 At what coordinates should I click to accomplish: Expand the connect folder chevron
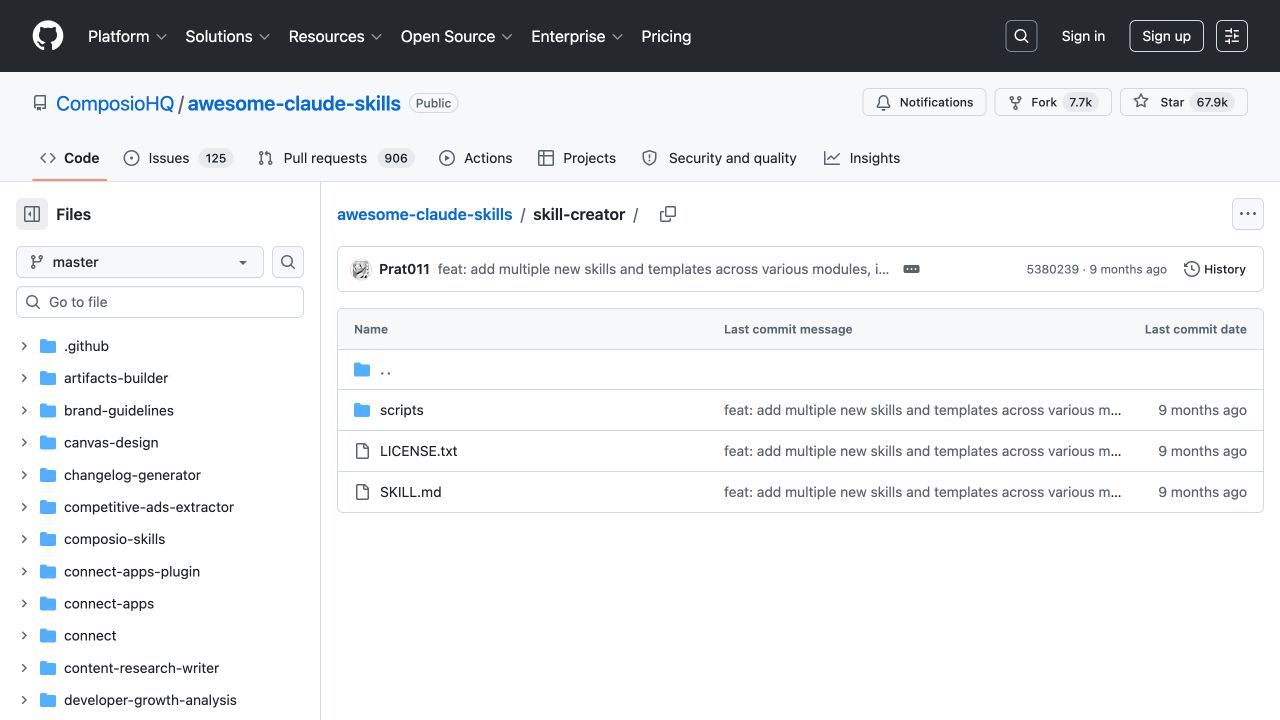(x=24, y=635)
